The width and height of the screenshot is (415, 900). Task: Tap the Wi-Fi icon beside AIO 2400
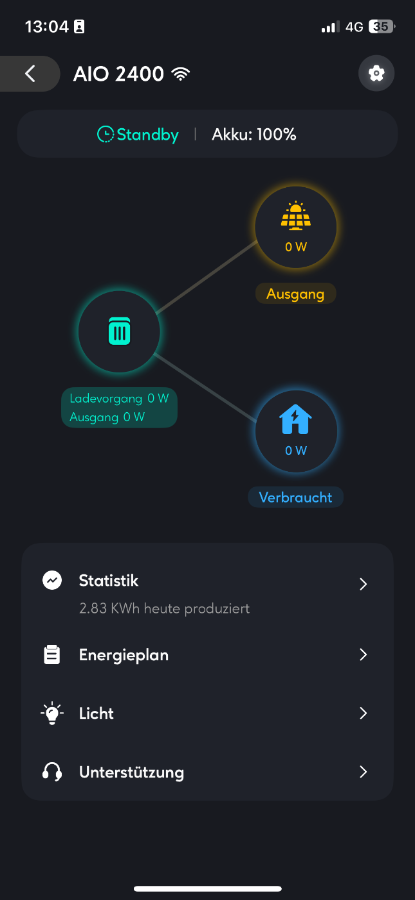point(181,74)
